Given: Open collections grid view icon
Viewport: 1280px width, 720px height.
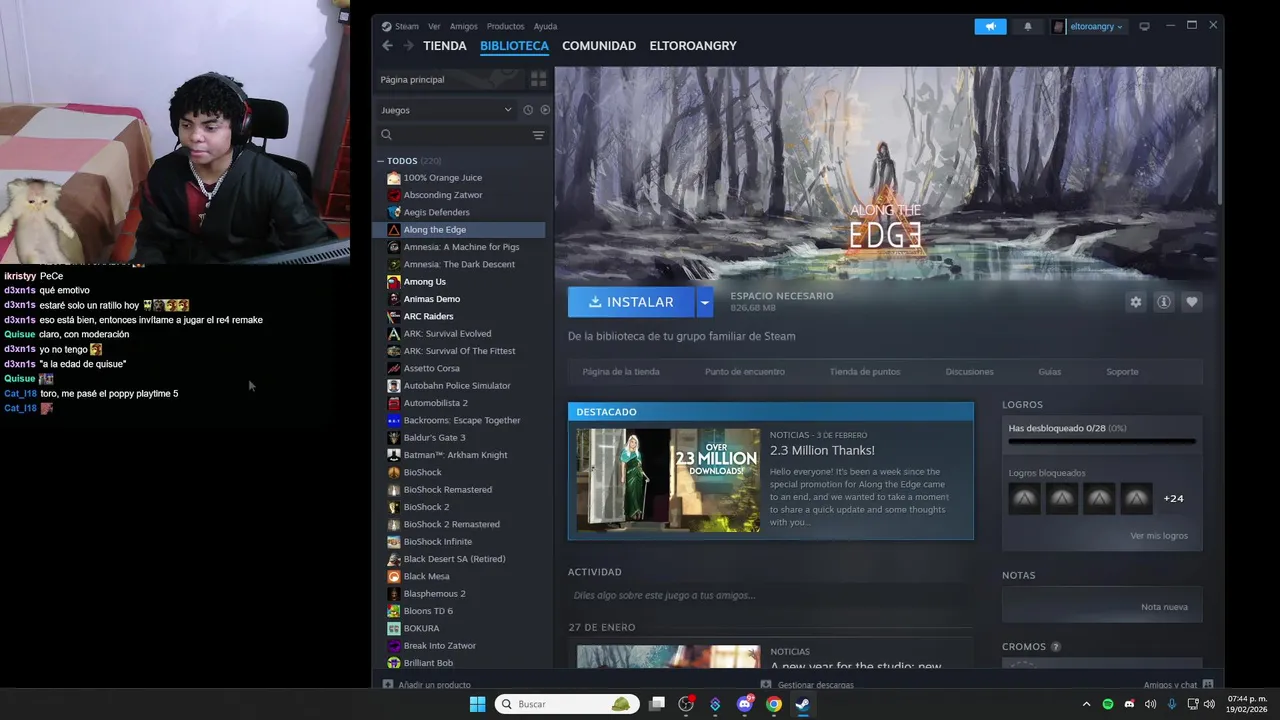Looking at the screenshot, I should click(x=538, y=79).
